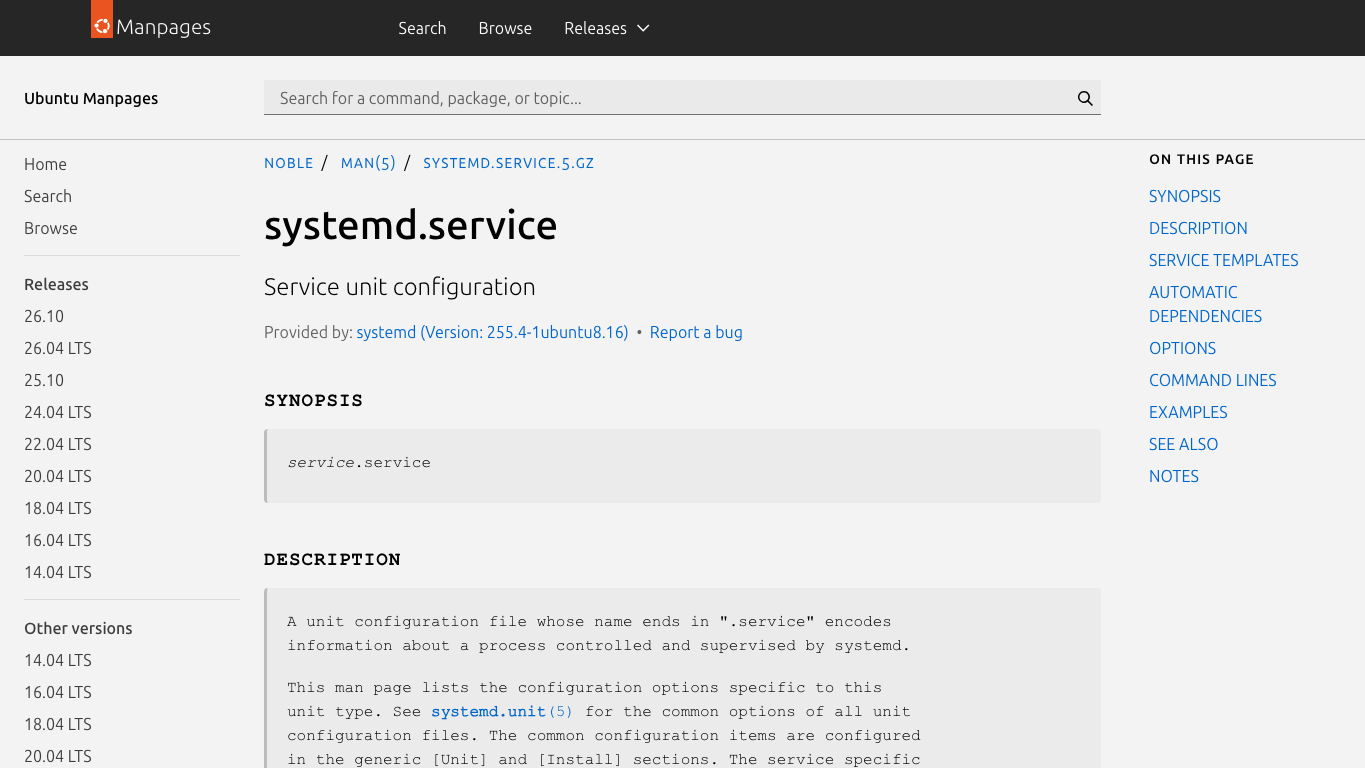Open 14.04 LTS under Other versions
Image resolution: width=1365 pixels, height=768 pixels.
tap(58, 660)
